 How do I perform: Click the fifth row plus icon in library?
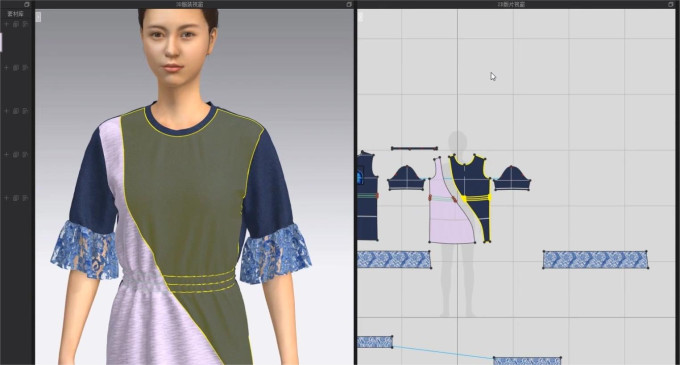click(7, 198)
